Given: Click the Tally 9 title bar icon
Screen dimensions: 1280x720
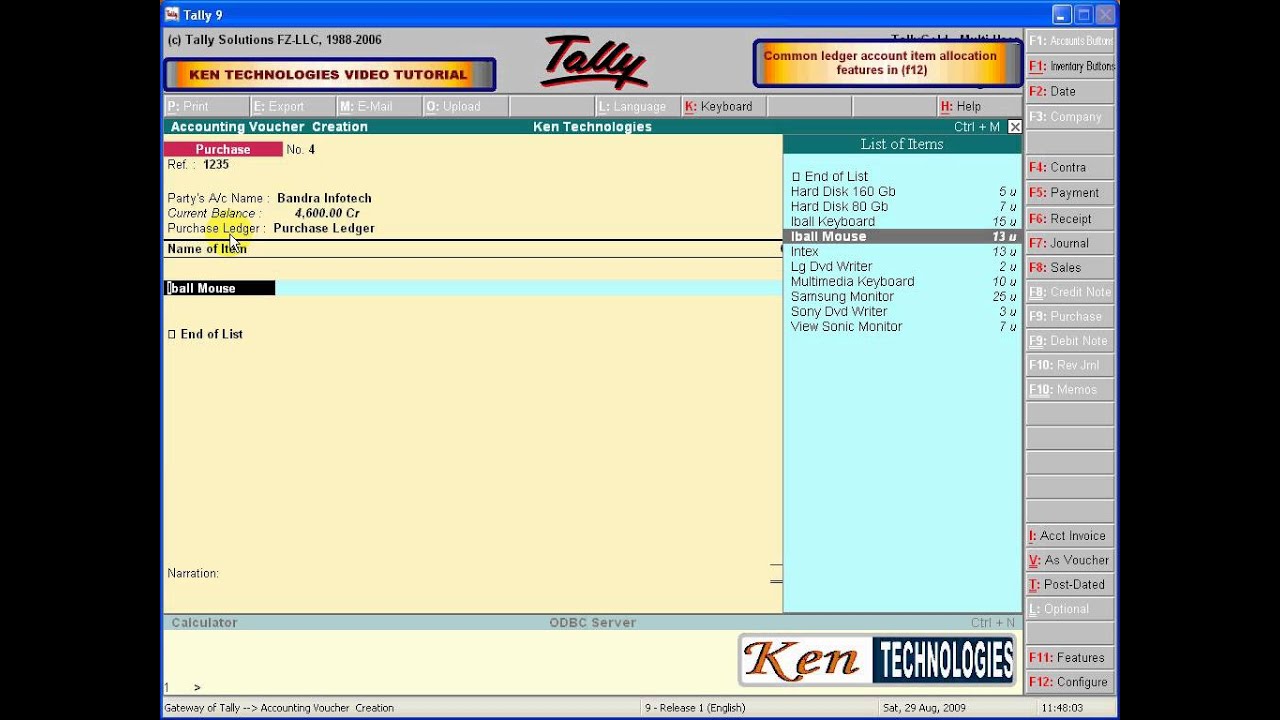Looking at the screenshot, I should (172, 14).
